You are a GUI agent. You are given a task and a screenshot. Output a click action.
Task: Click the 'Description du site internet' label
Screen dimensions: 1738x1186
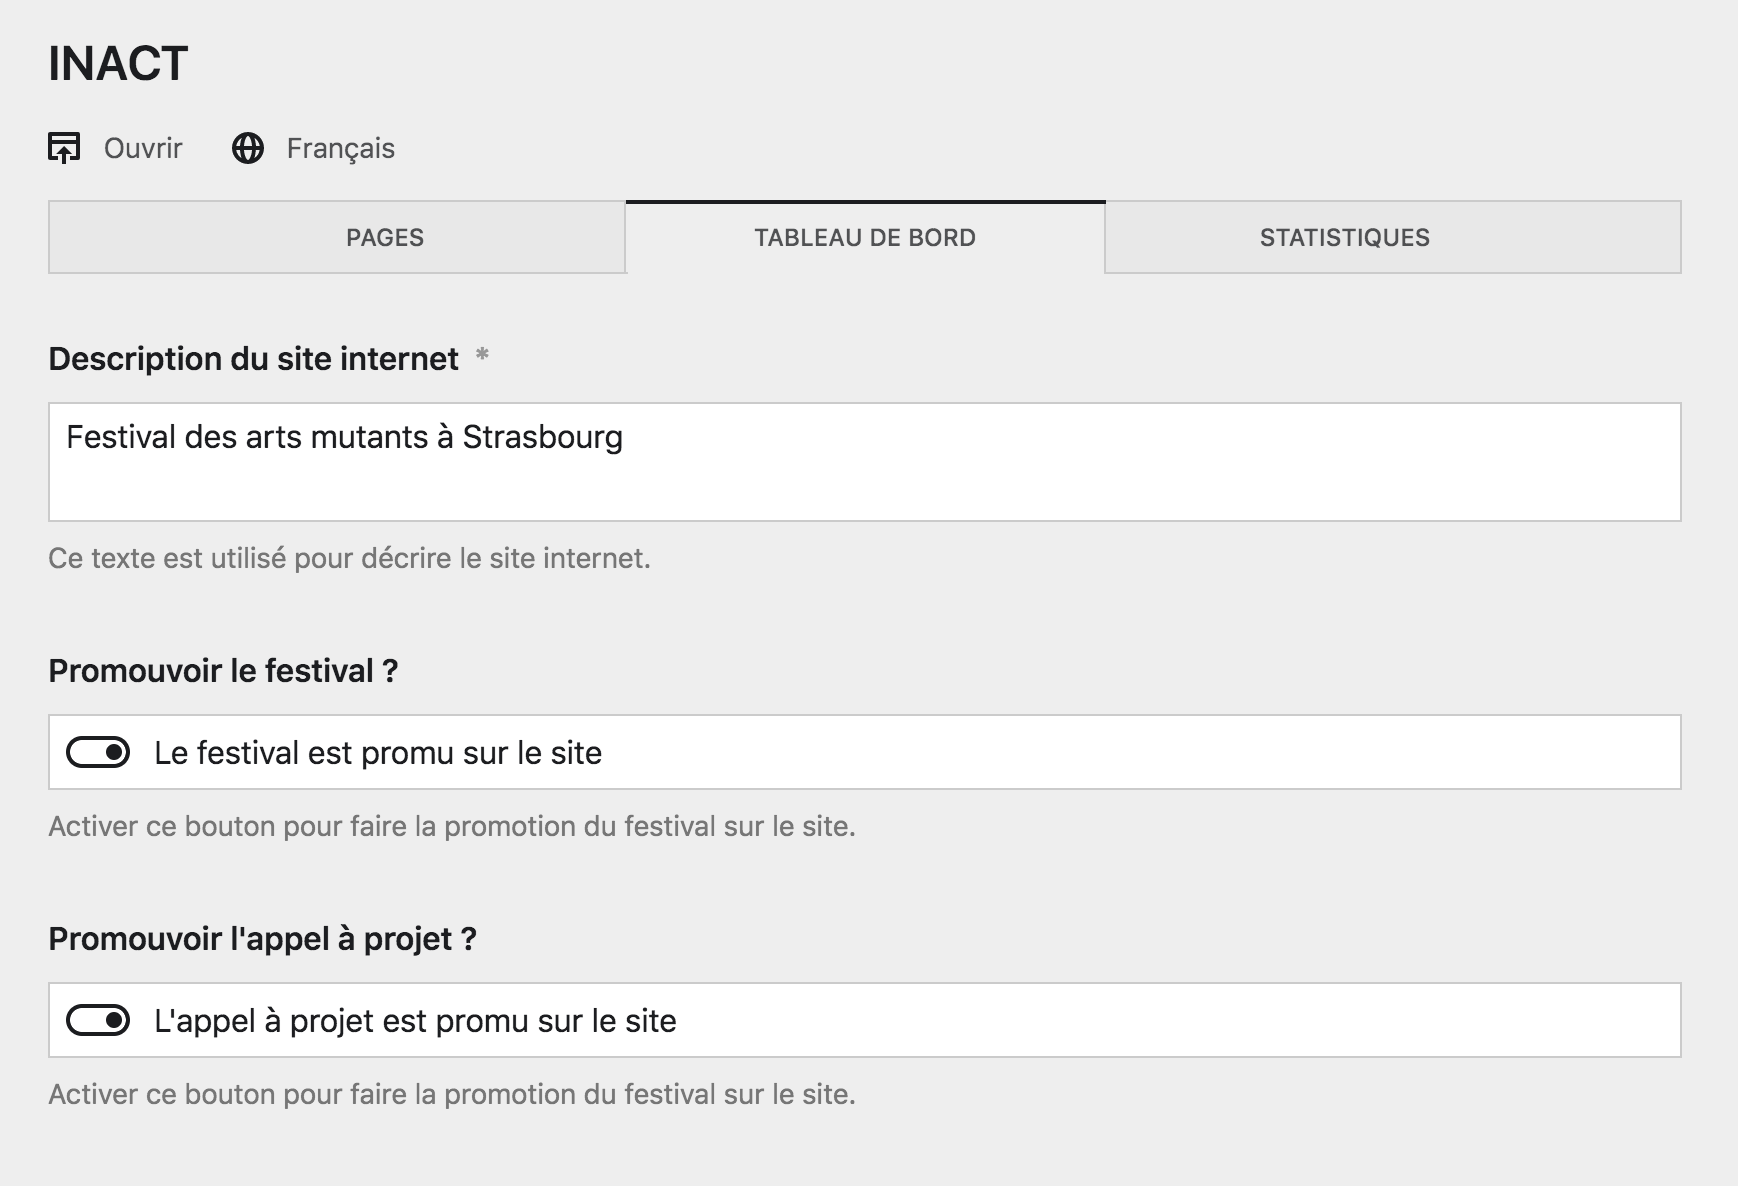(256, 359)
